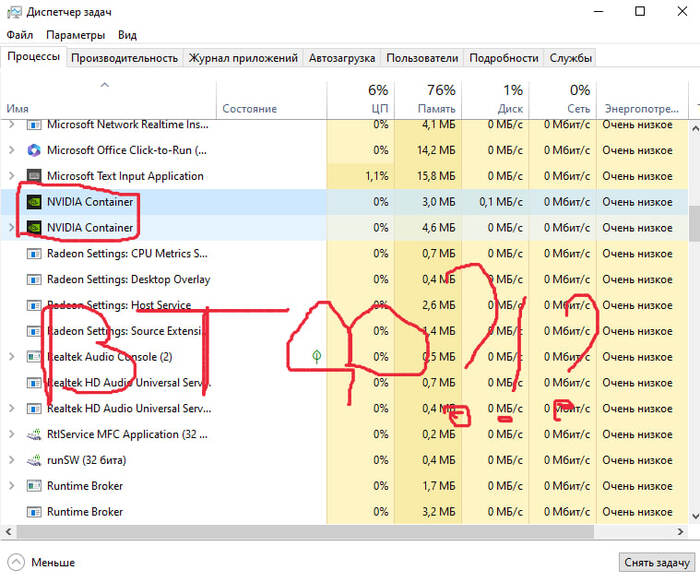Click the Radeon Settings: Source Extension icon

click(34, 331)
